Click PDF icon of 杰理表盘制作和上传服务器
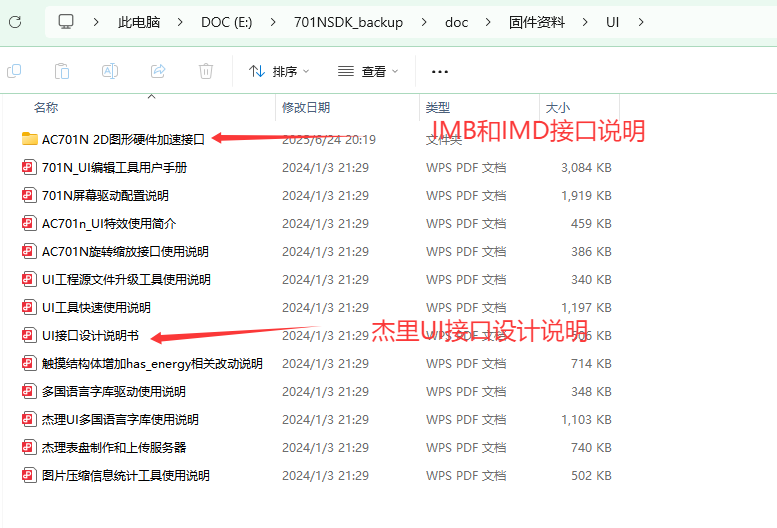Screen dimensions: 777x528 coord(29,447)
